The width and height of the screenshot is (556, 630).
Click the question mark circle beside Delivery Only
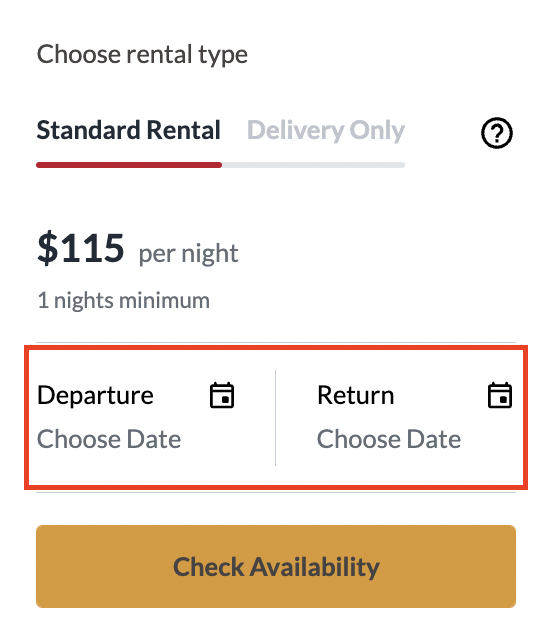coord(497,133)
